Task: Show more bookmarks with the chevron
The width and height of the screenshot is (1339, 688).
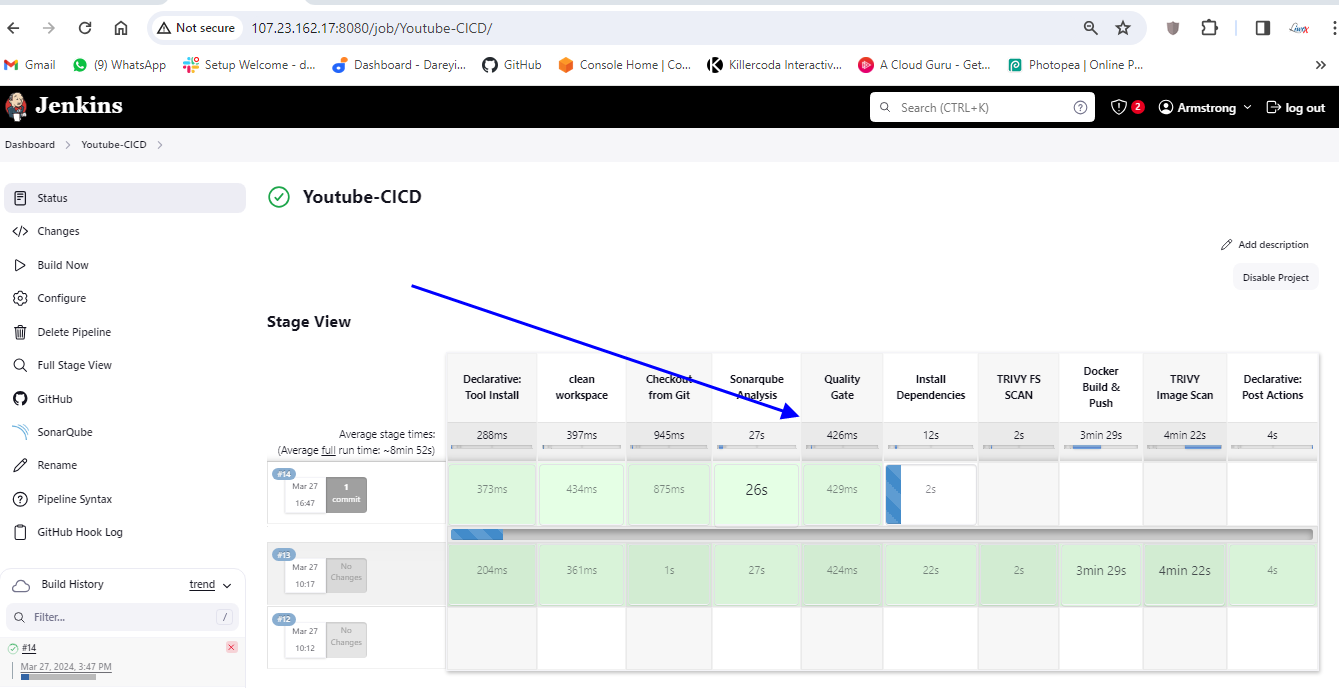Action: pos(1320,65)
